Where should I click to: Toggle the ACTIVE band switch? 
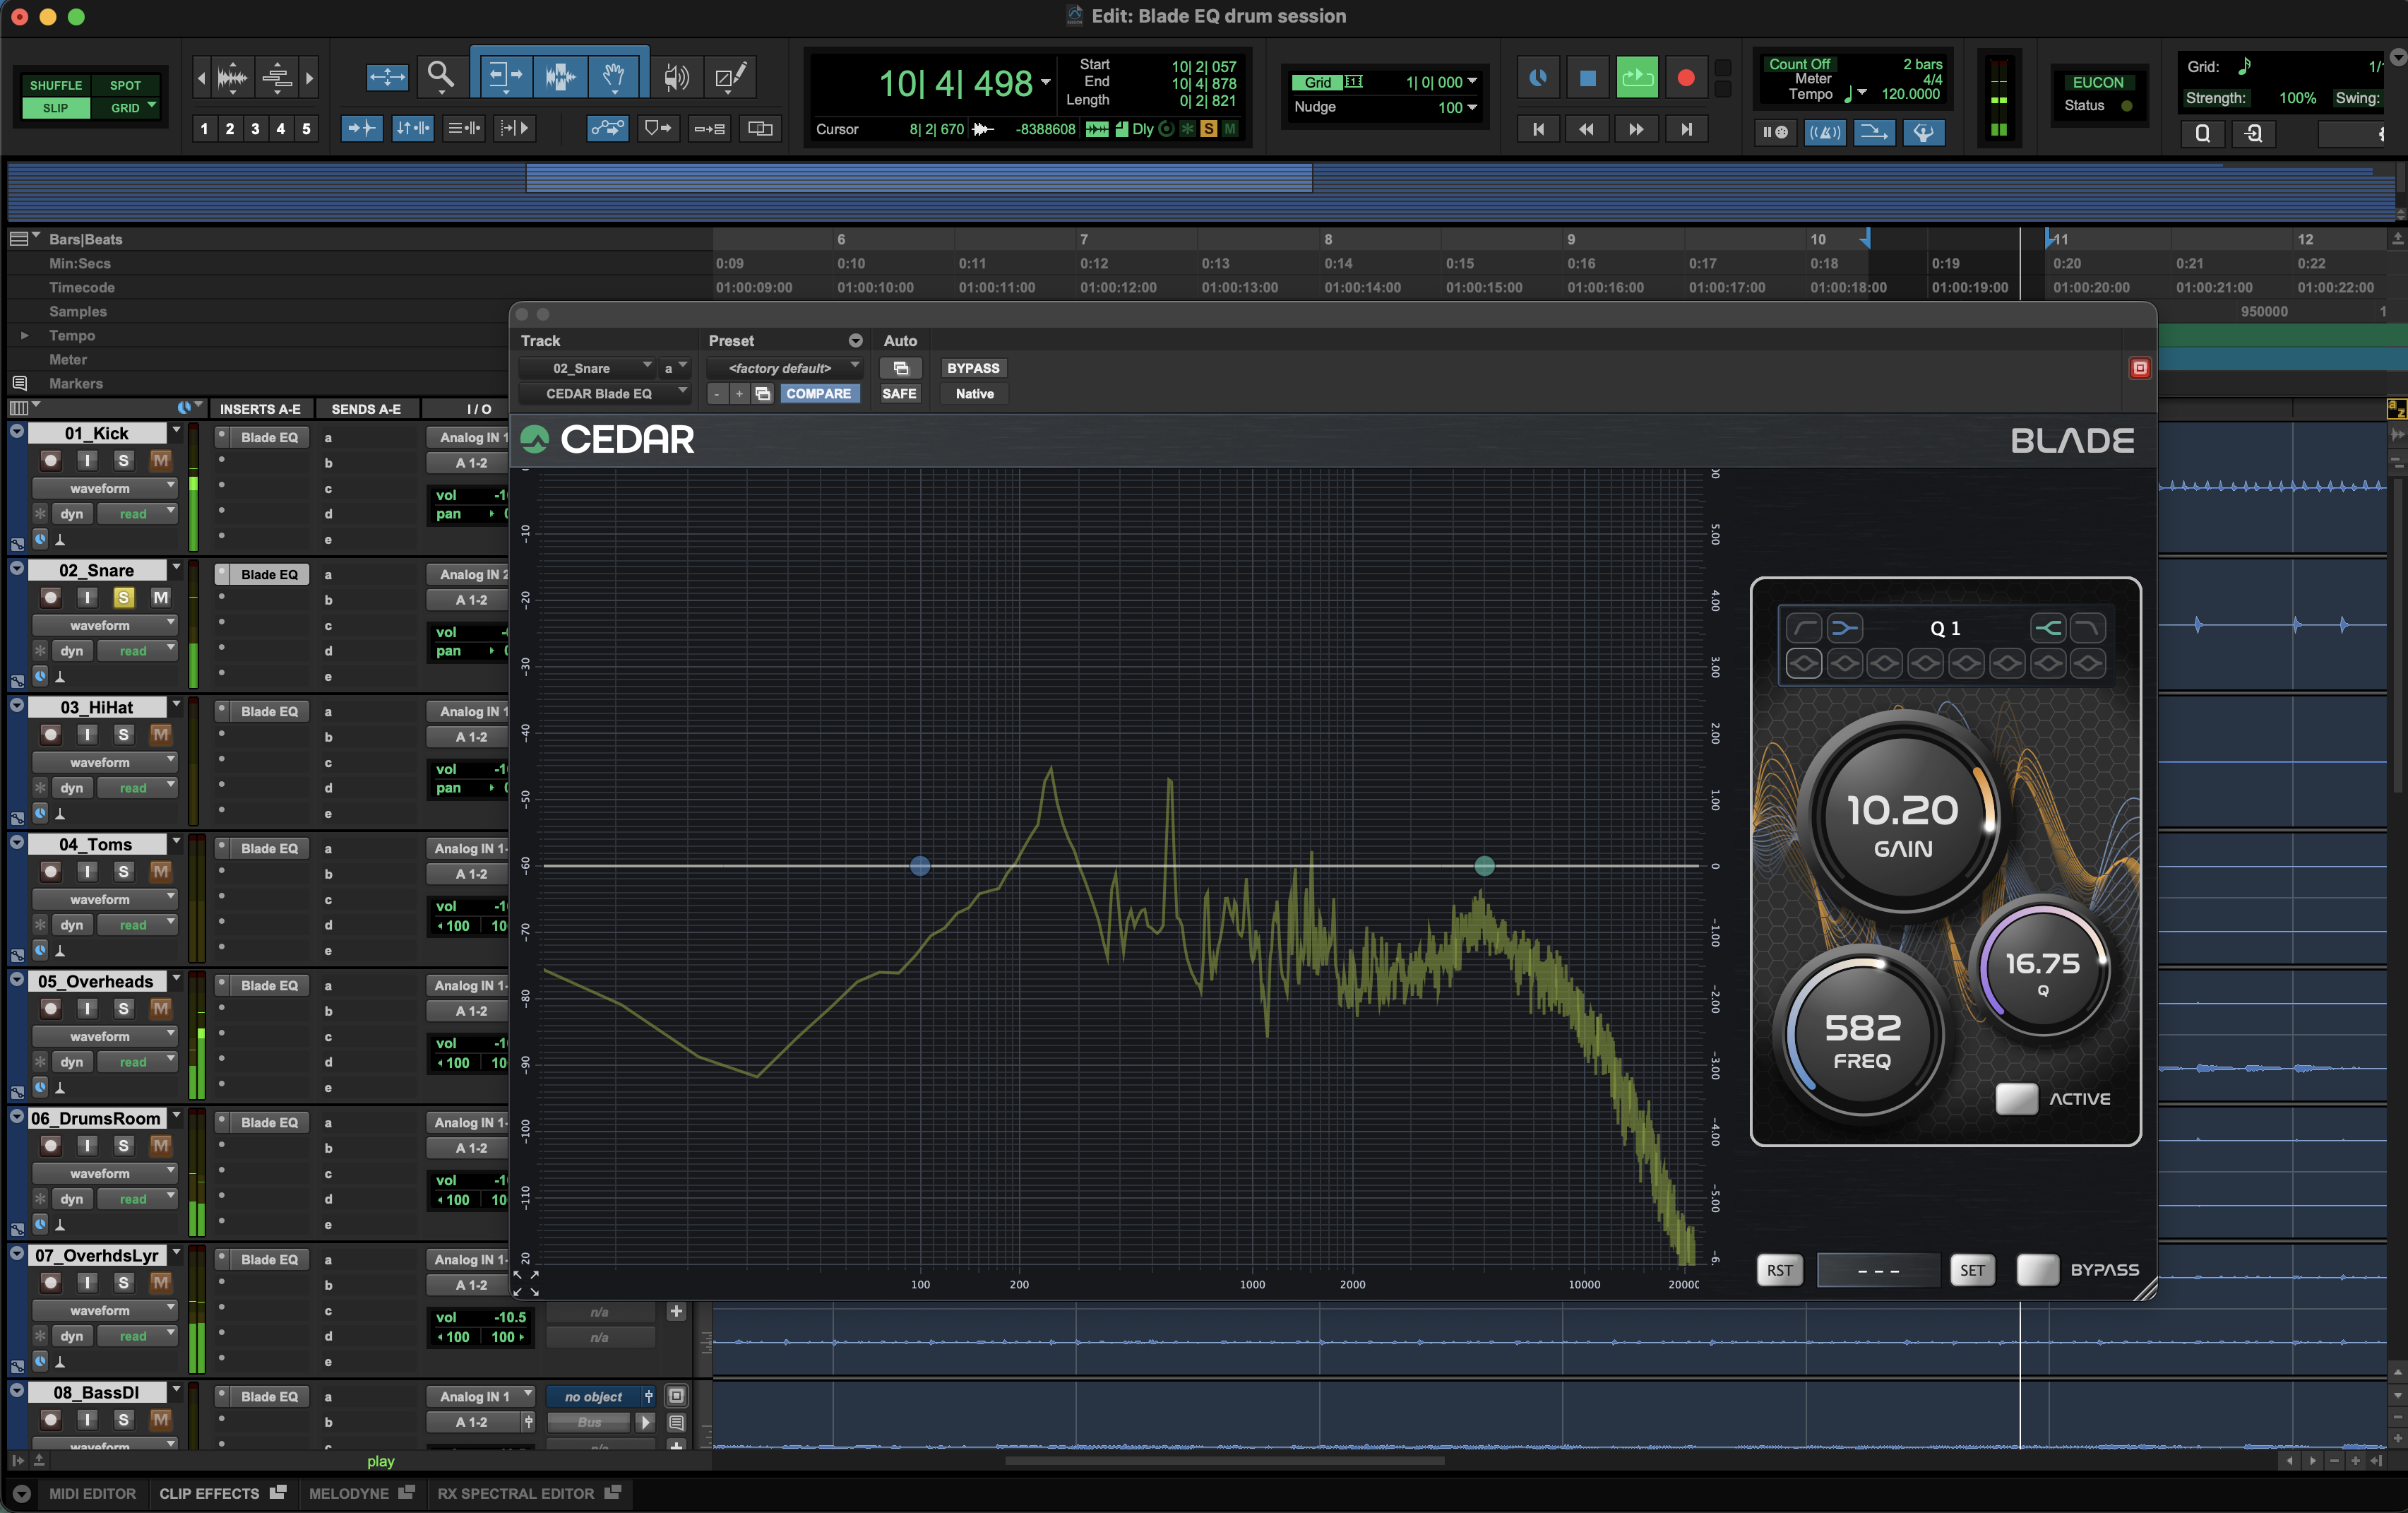(x=2016, y=1098)
